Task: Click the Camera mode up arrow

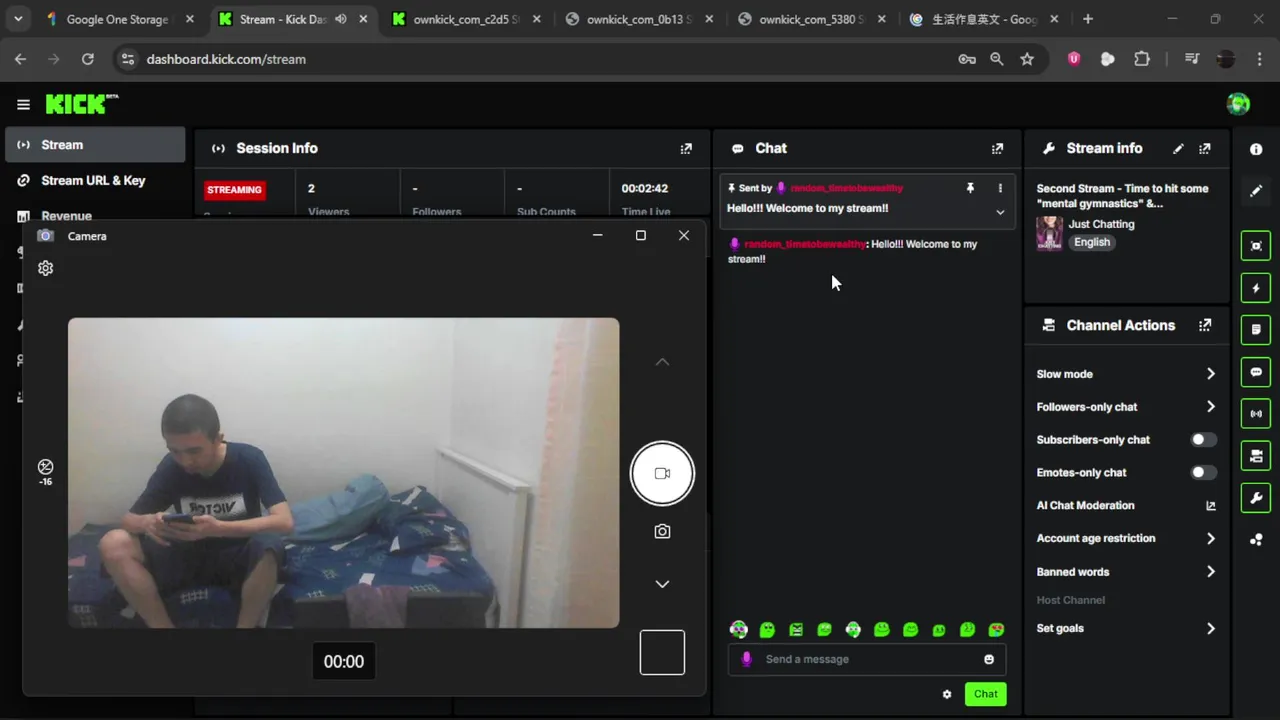Action: point(662,362)
